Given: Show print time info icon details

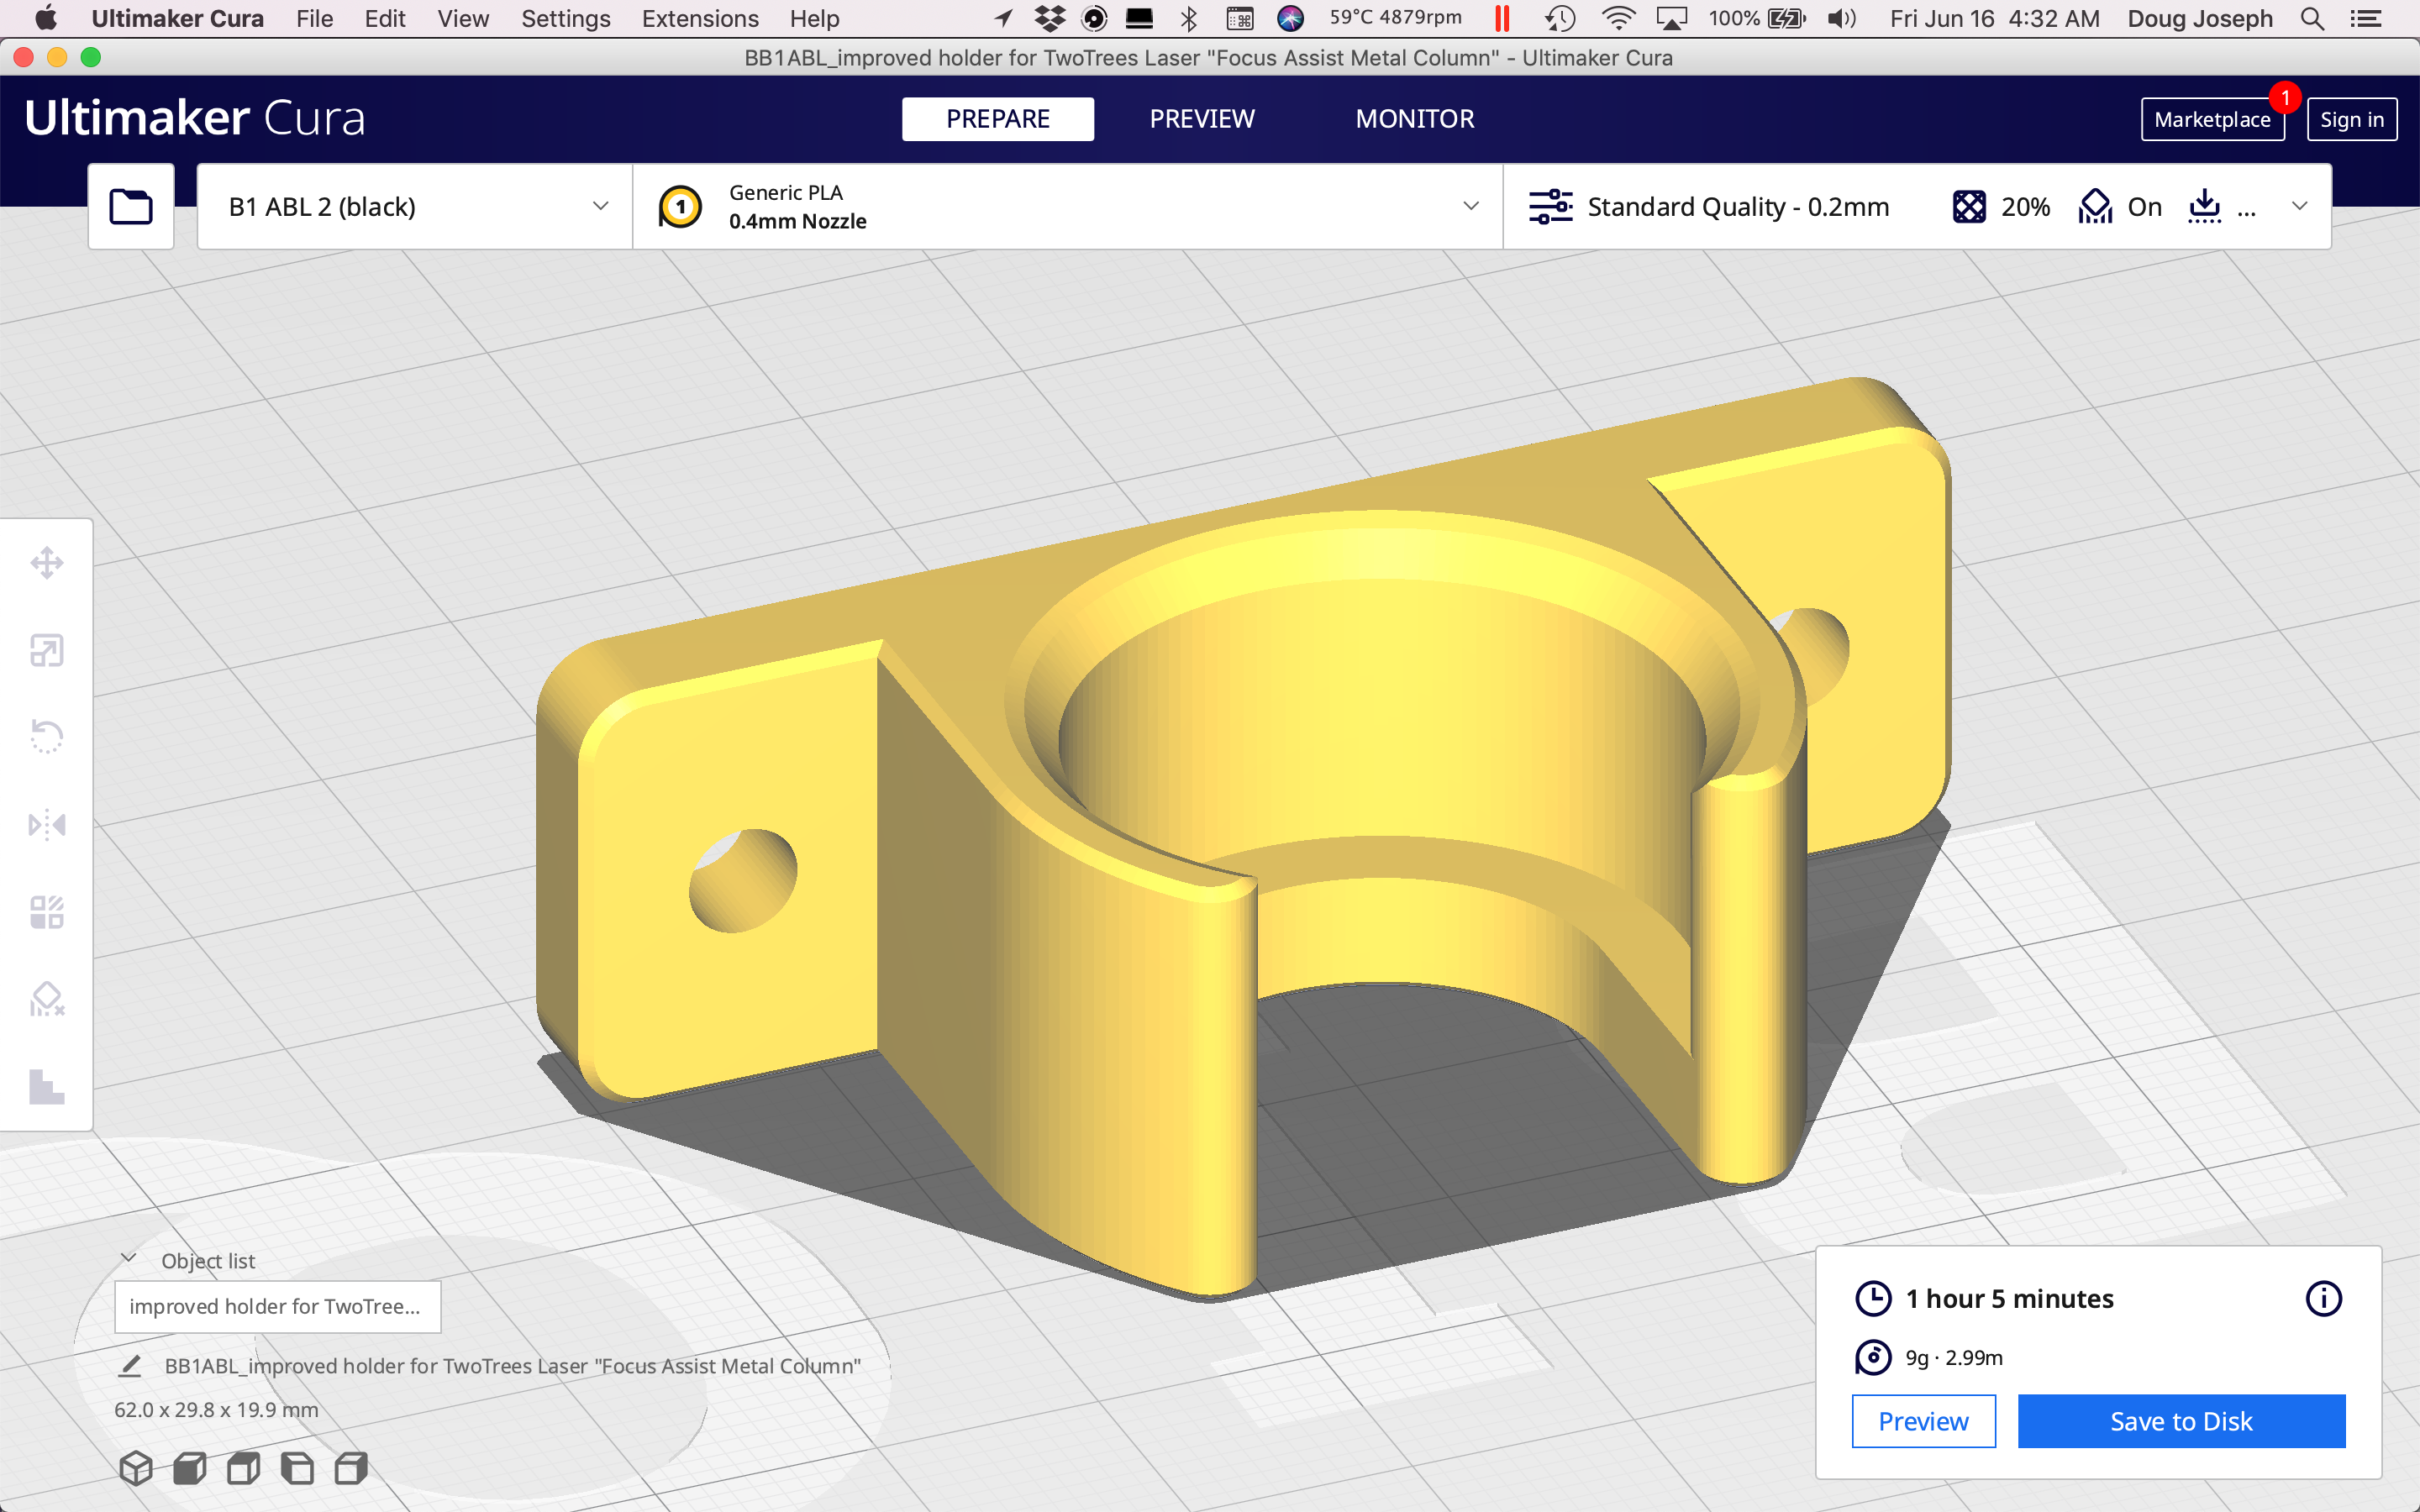Looking at the screenshot, I should pos(2323,1298).
